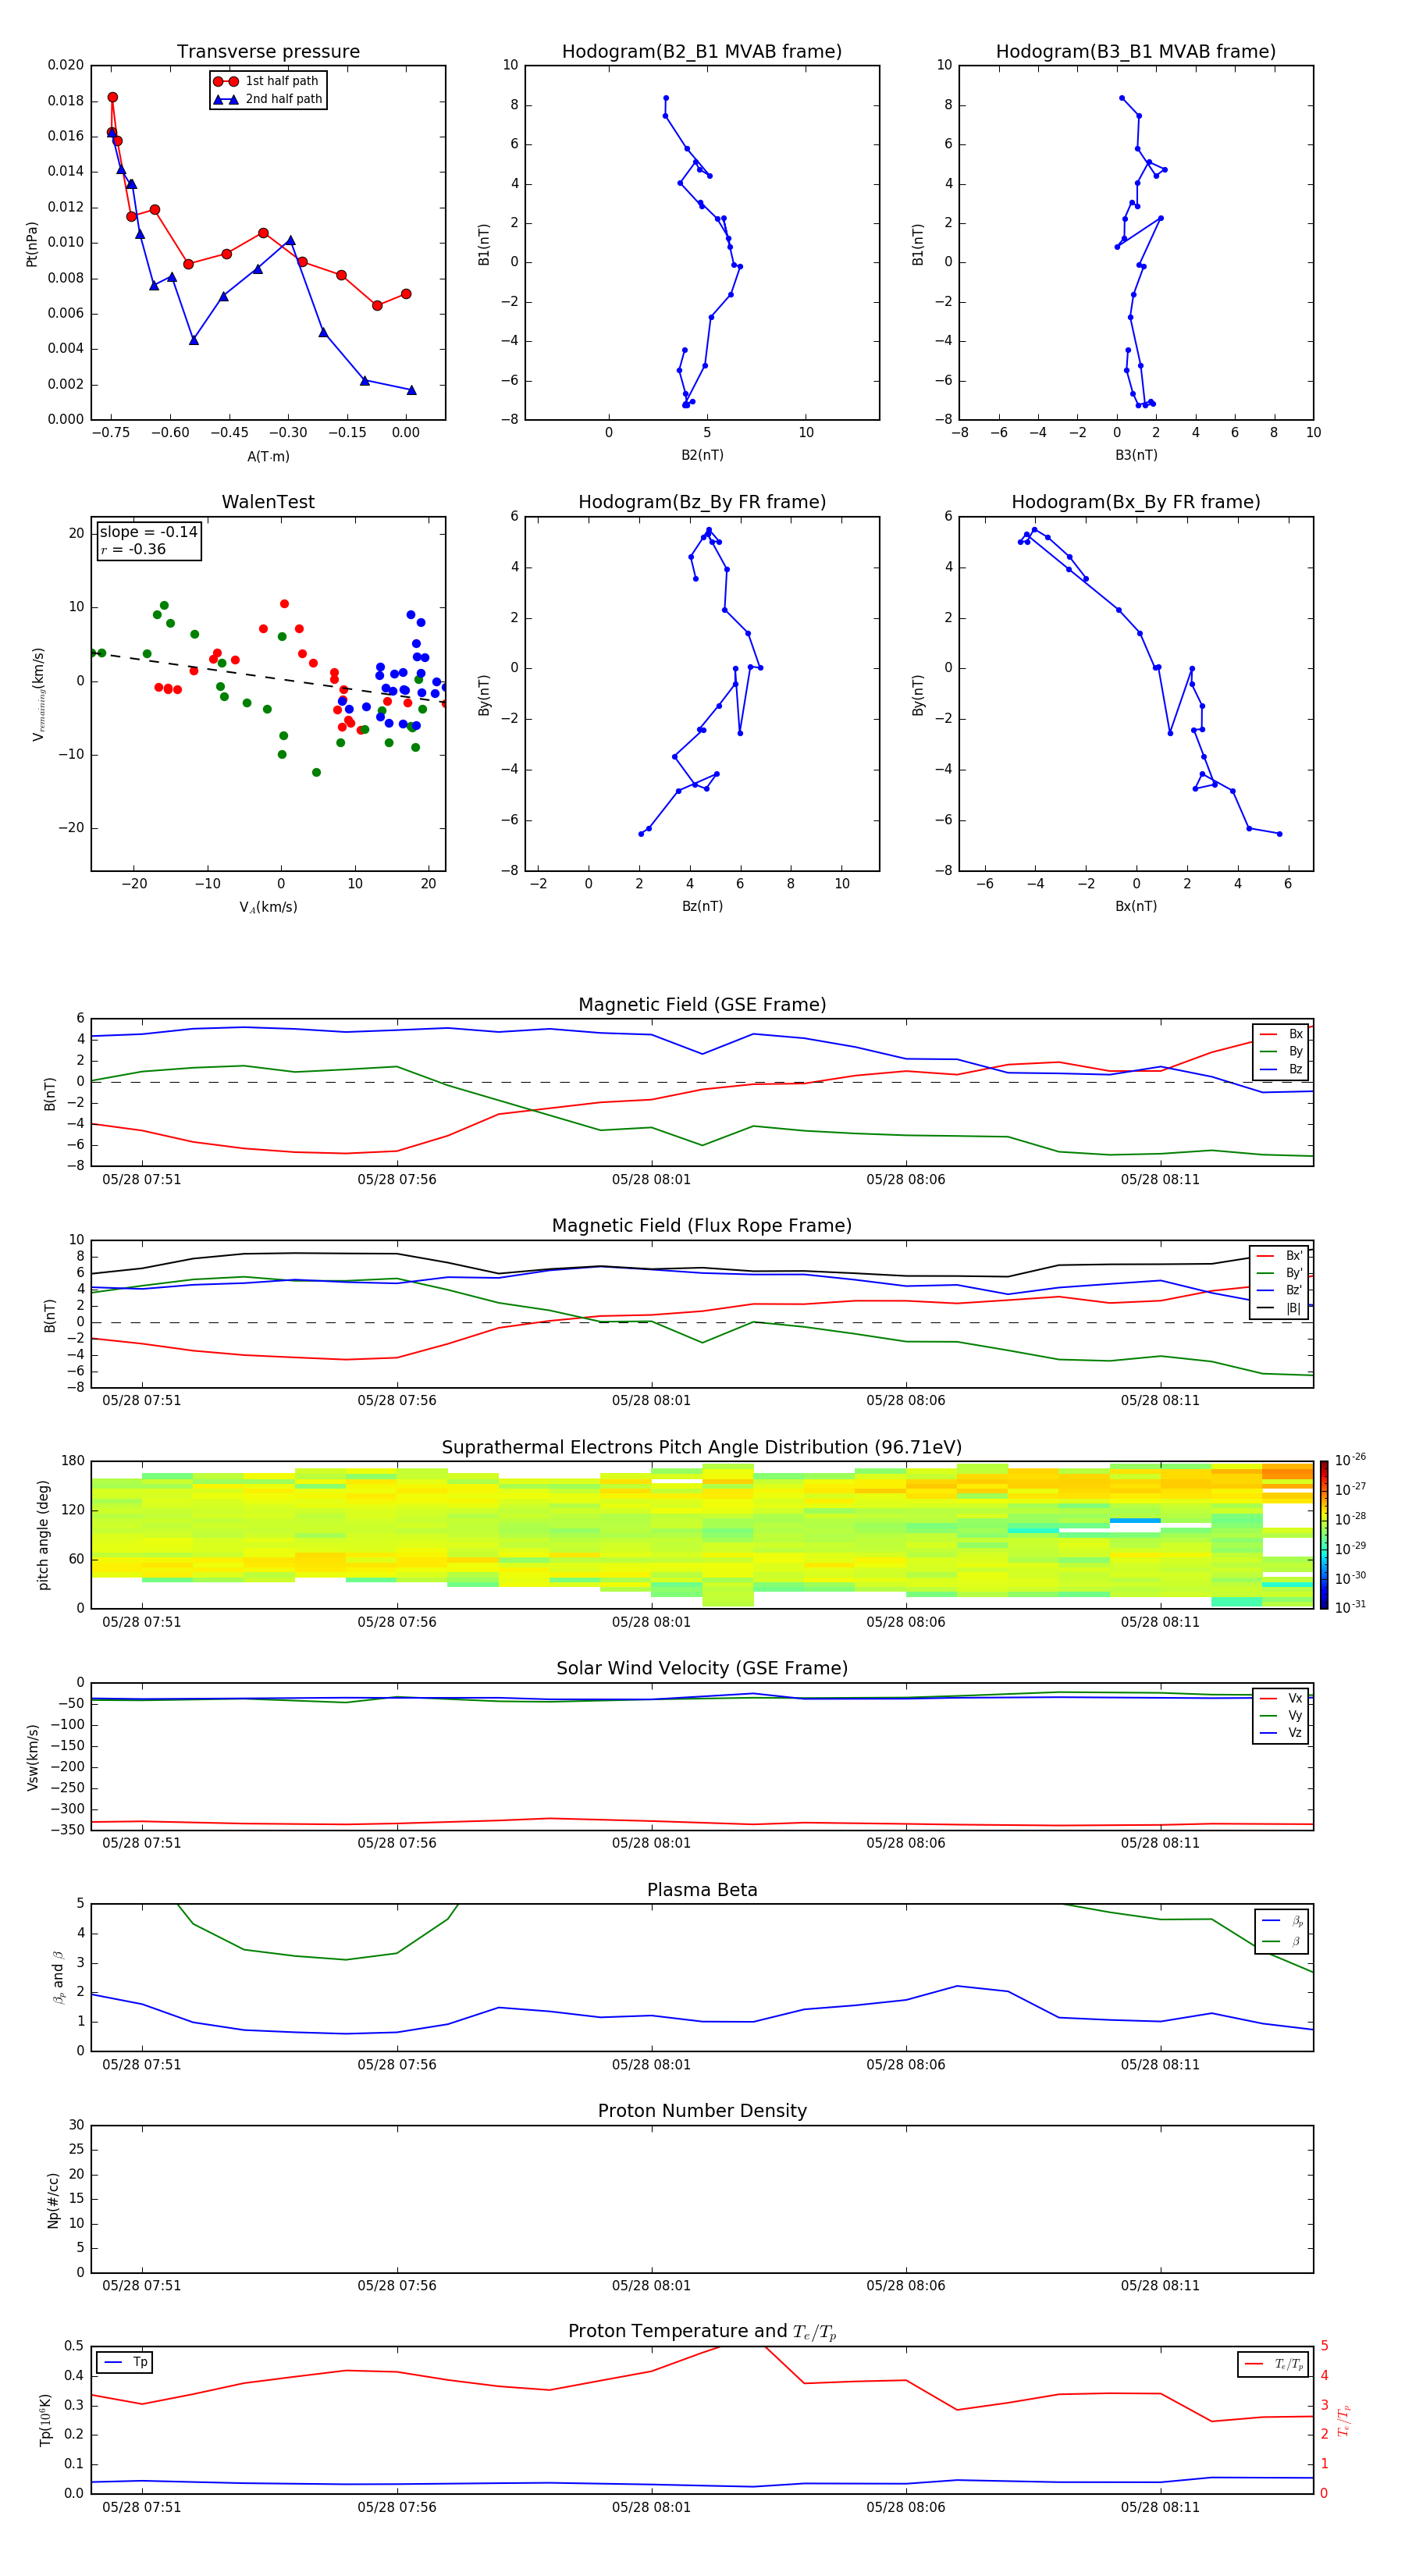Click the "Magnetic Field (Flux Rope Frame)" title
The height and width of the screenshot is (2576, 1405).
click(702, 1226)
